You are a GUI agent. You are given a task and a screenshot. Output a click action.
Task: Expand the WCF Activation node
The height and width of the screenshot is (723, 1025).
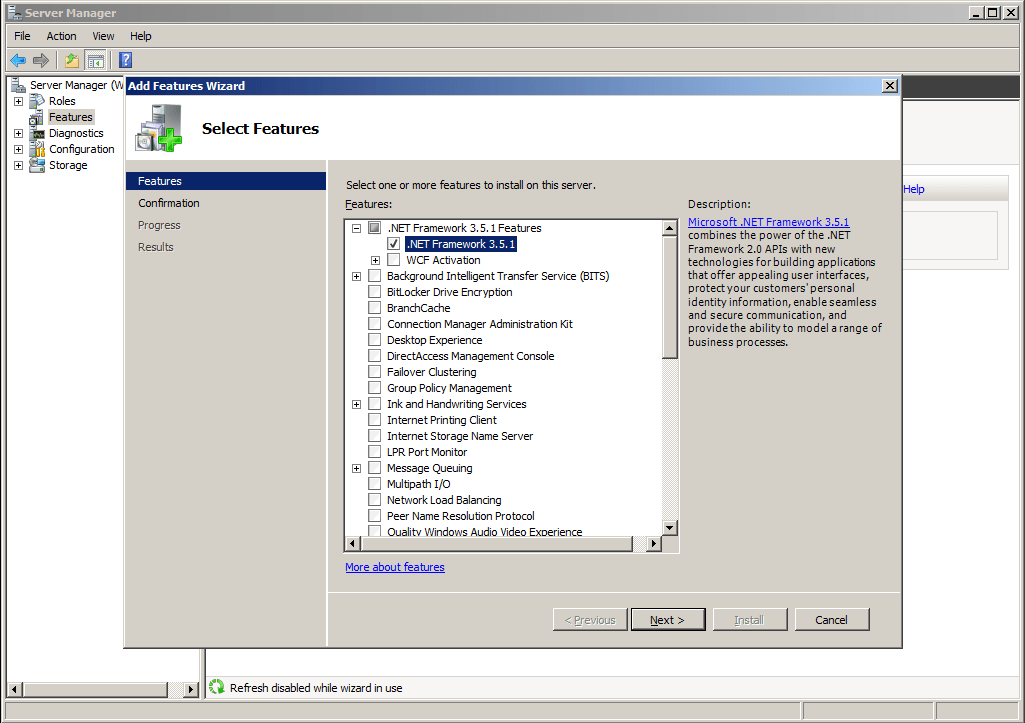[375, 260]
